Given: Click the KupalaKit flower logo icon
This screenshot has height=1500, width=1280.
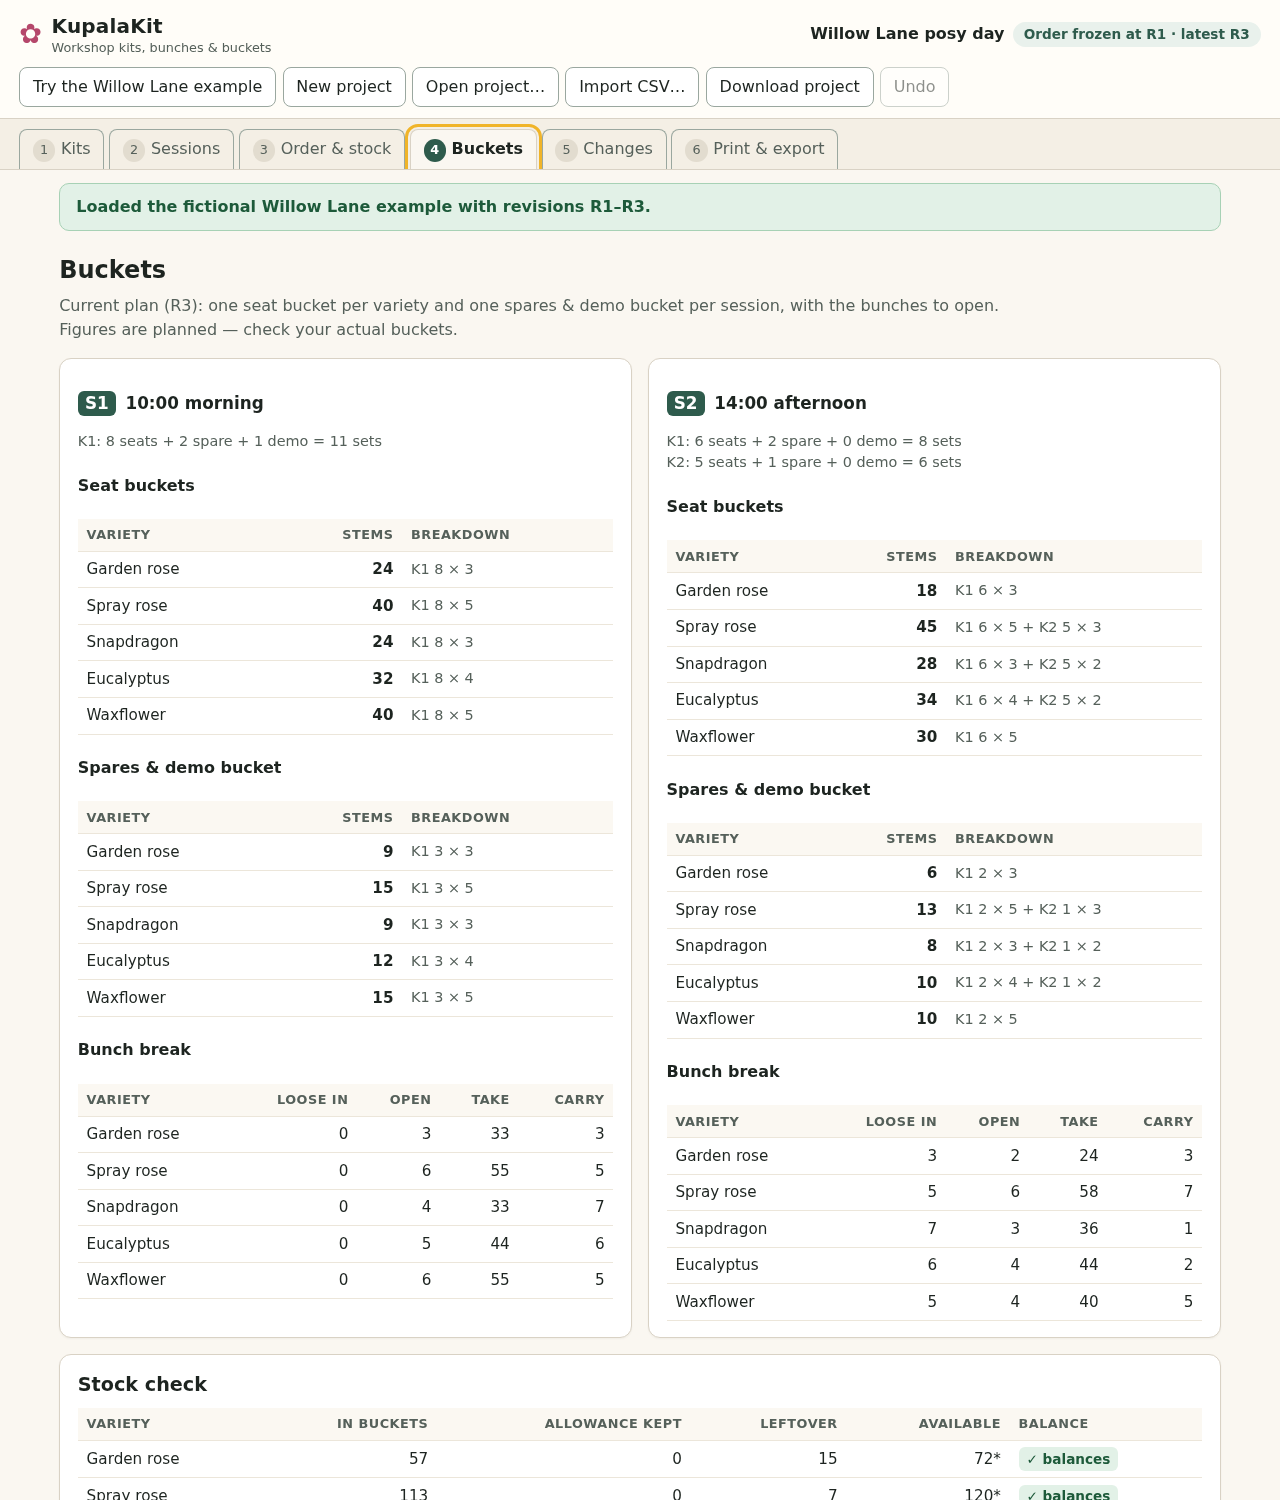Looking at the screenshot, I should pyautogui.click(x=30, y=34).
